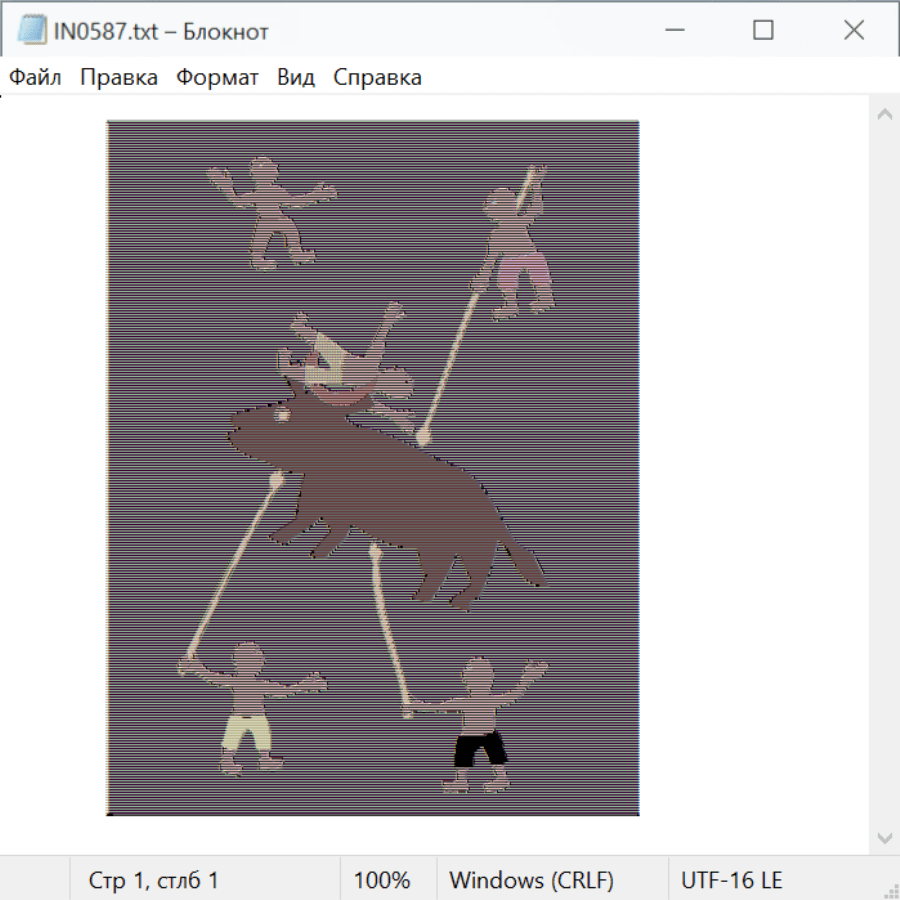Click the resize grip in the bottom-right corner

pos(890,890)
